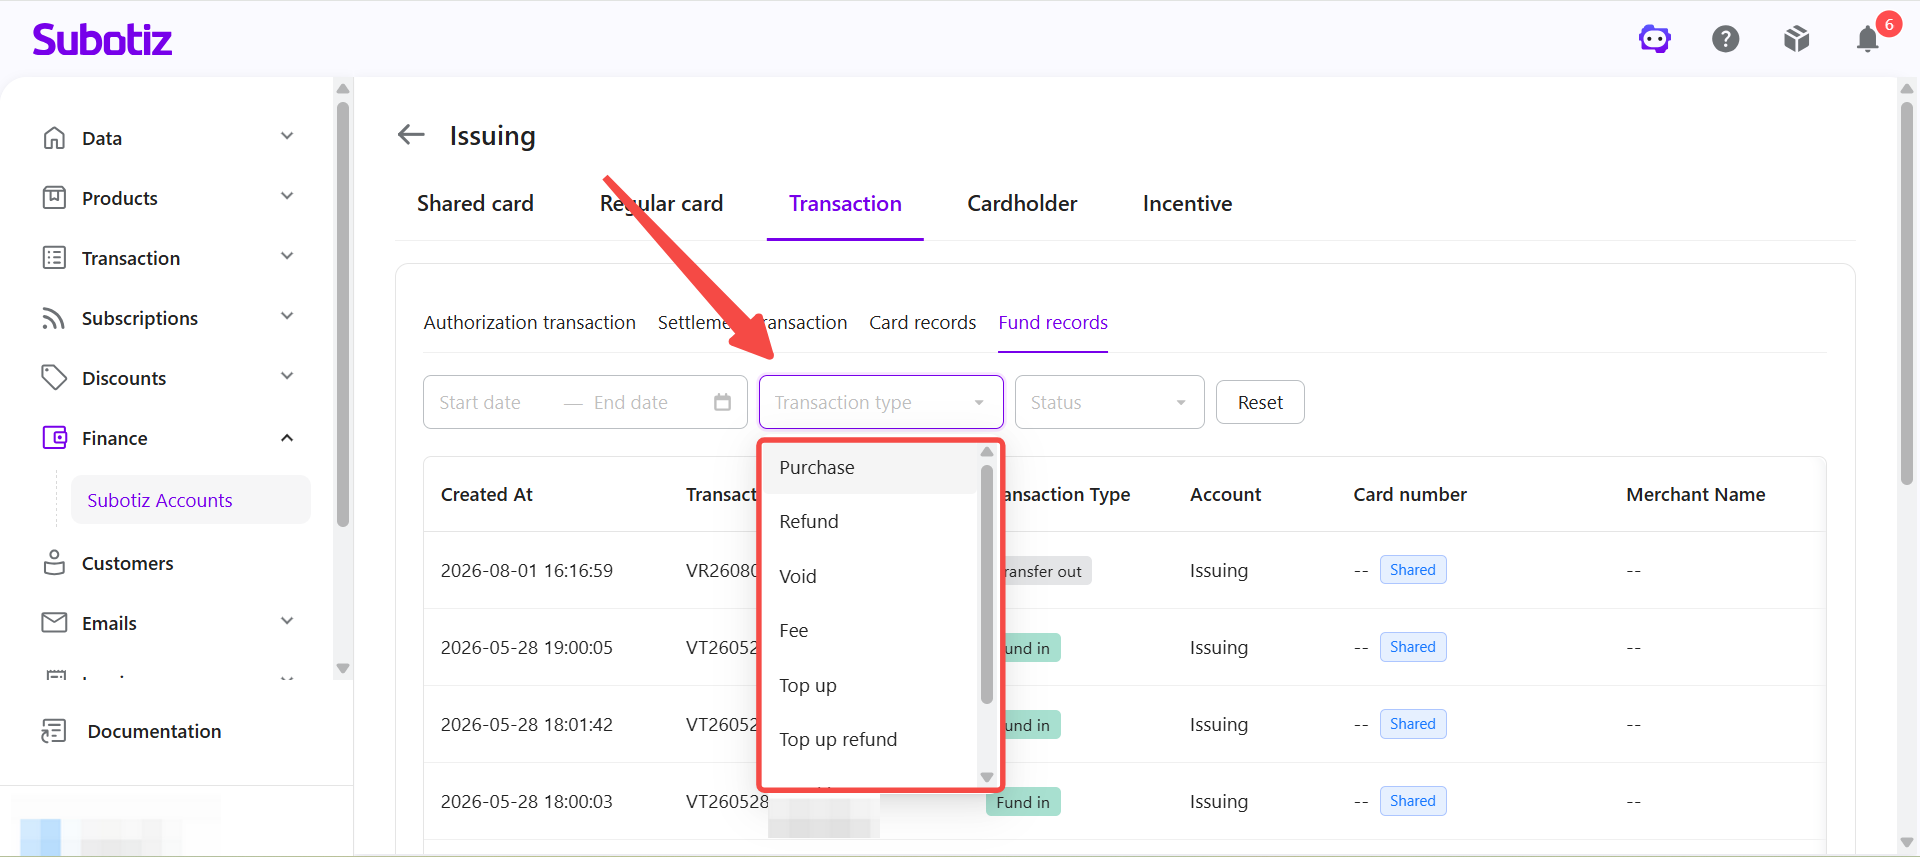Expand the Emails menu chevron
1920x857 pixels.
tap(287, 621)
